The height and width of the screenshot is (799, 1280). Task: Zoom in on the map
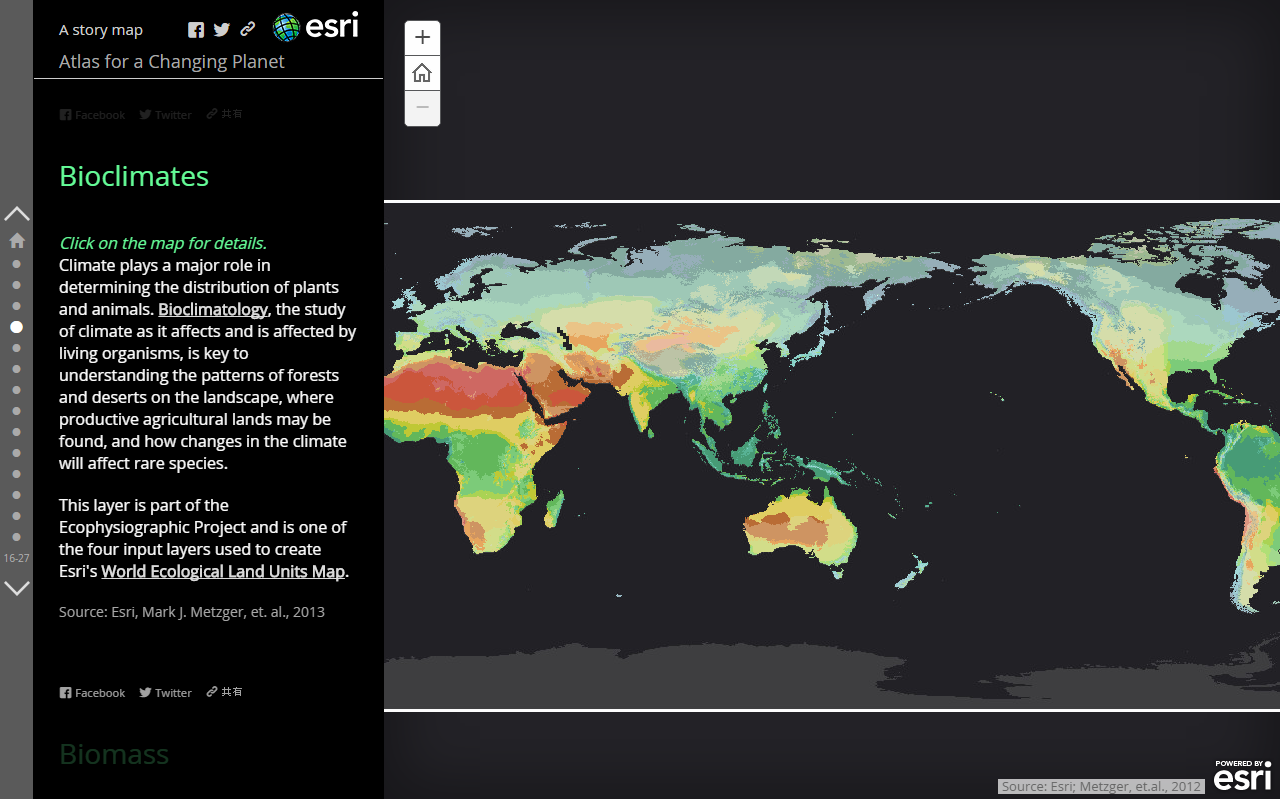point(422,38)
